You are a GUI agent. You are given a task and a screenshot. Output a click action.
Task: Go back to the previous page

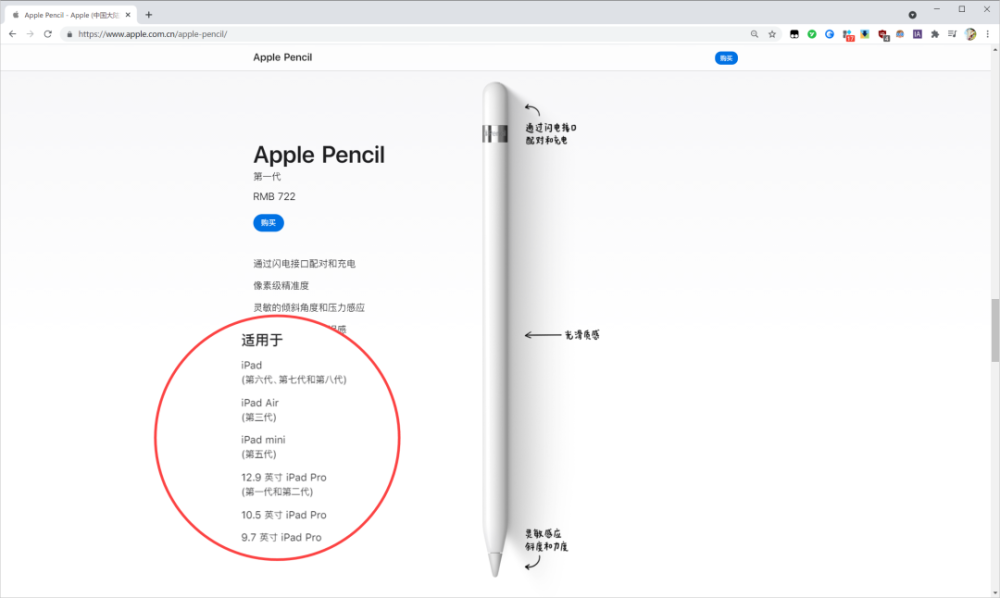point(13,34)
